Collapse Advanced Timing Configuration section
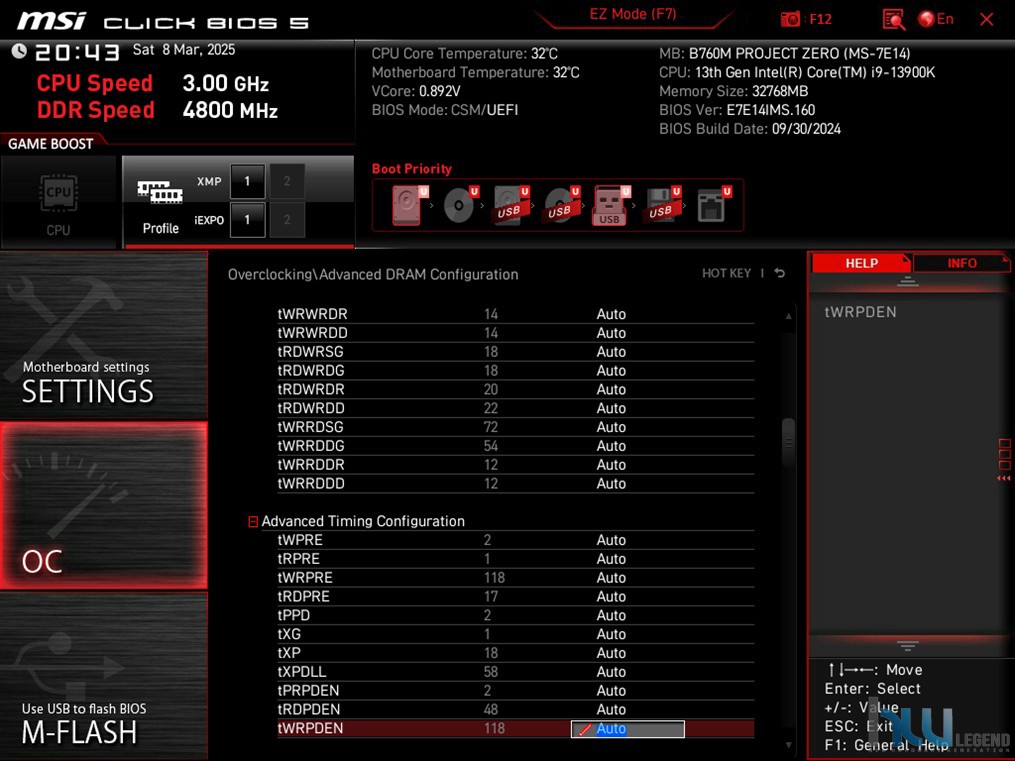 point(253,522)
